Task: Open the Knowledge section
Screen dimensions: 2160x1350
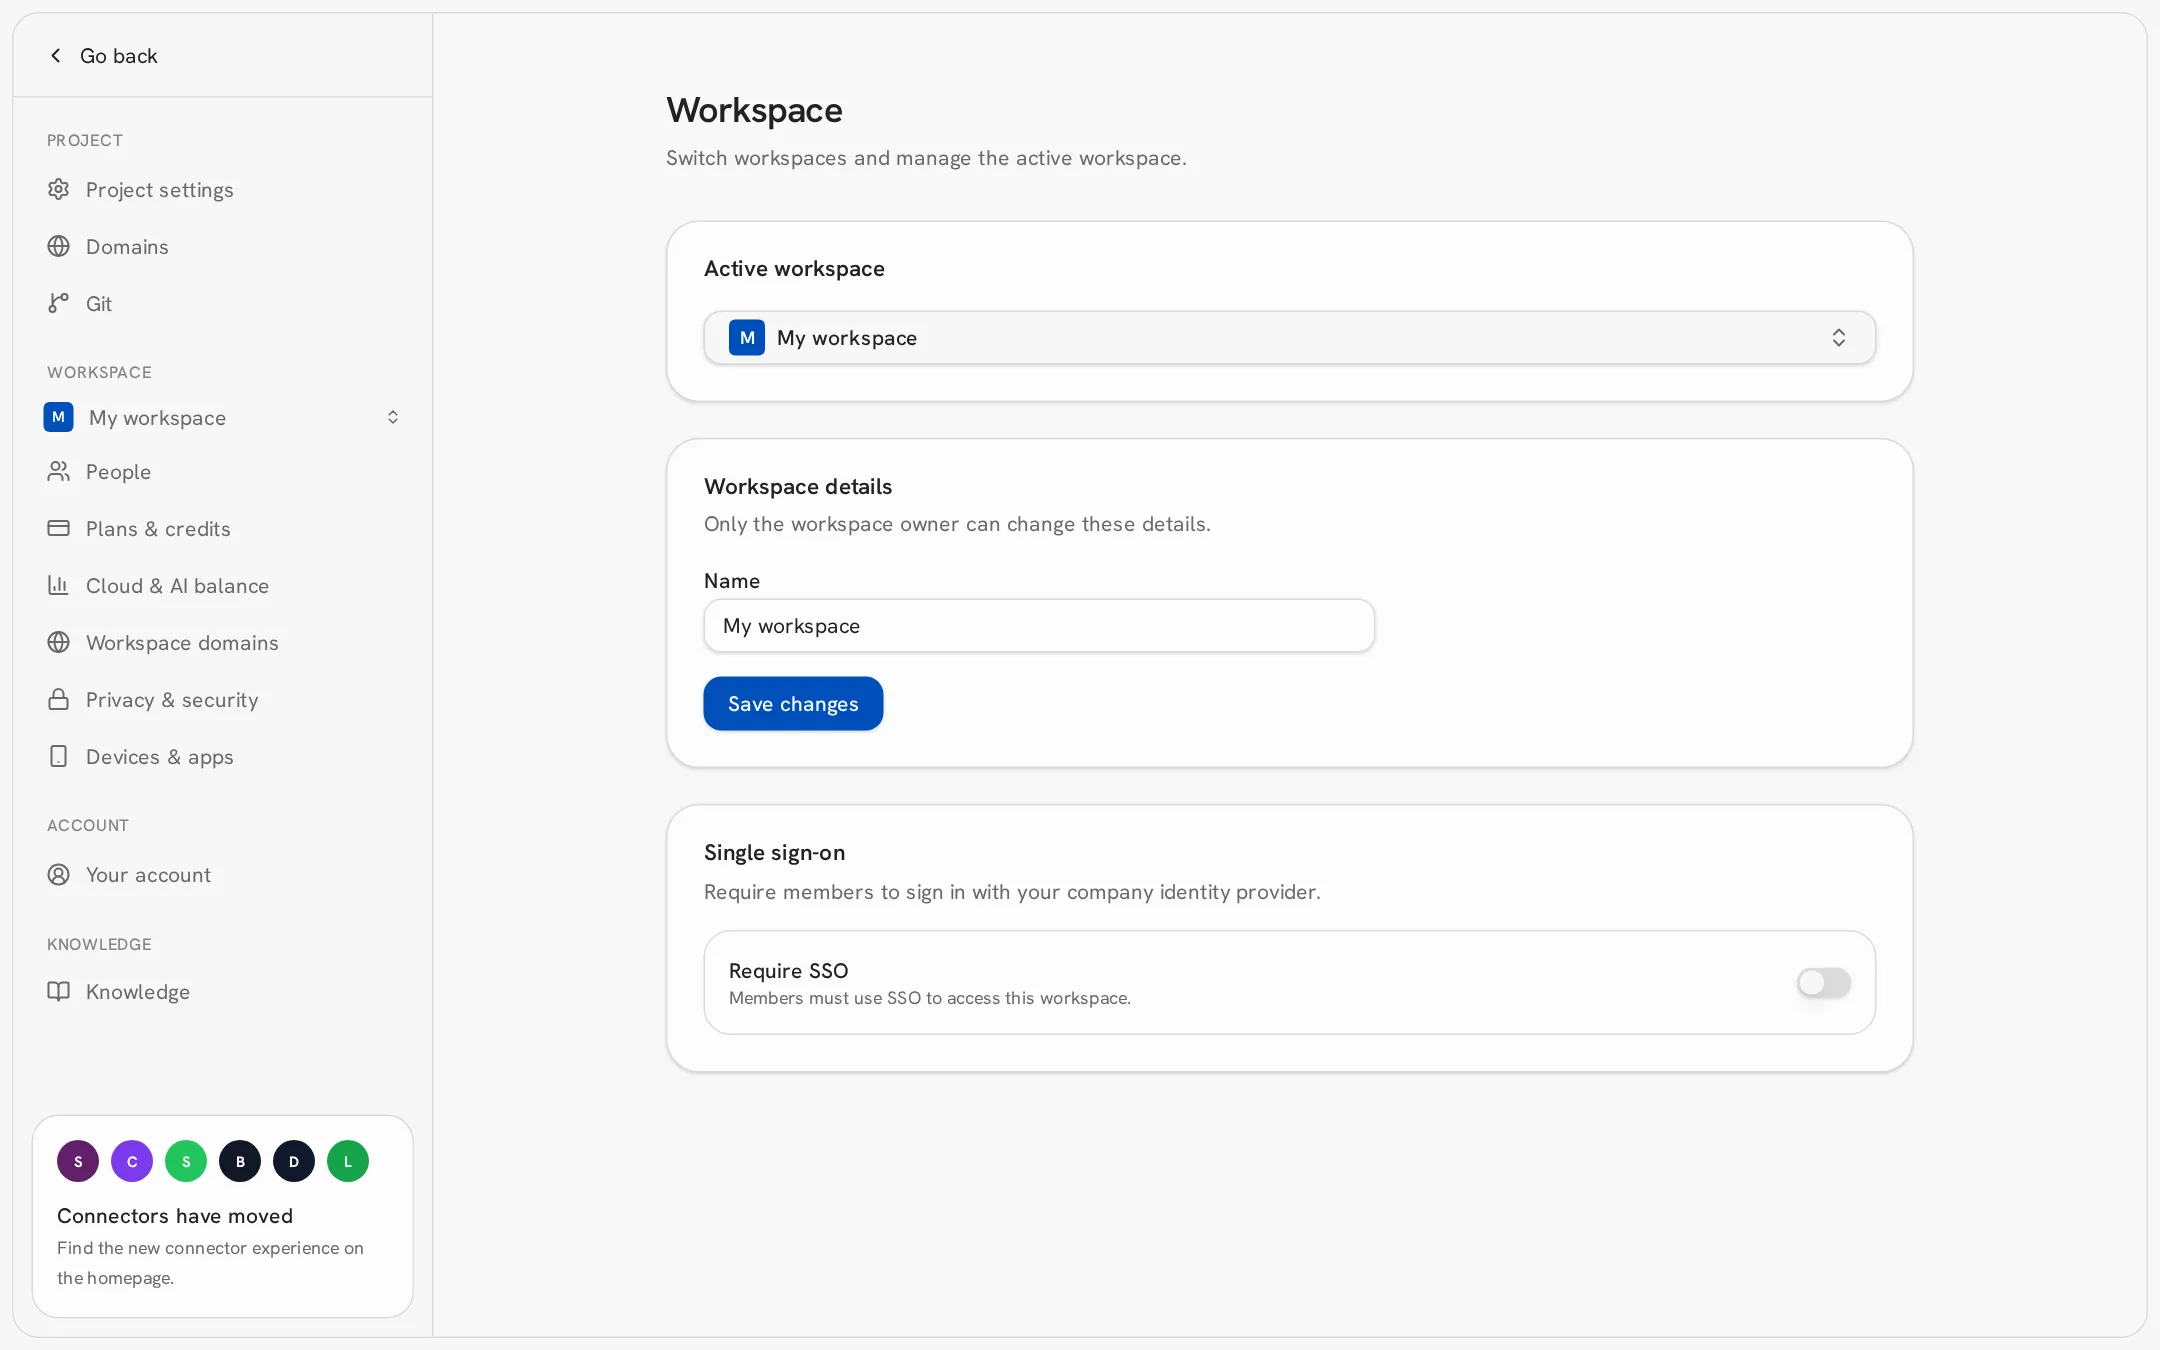Action: click(222, 991)
